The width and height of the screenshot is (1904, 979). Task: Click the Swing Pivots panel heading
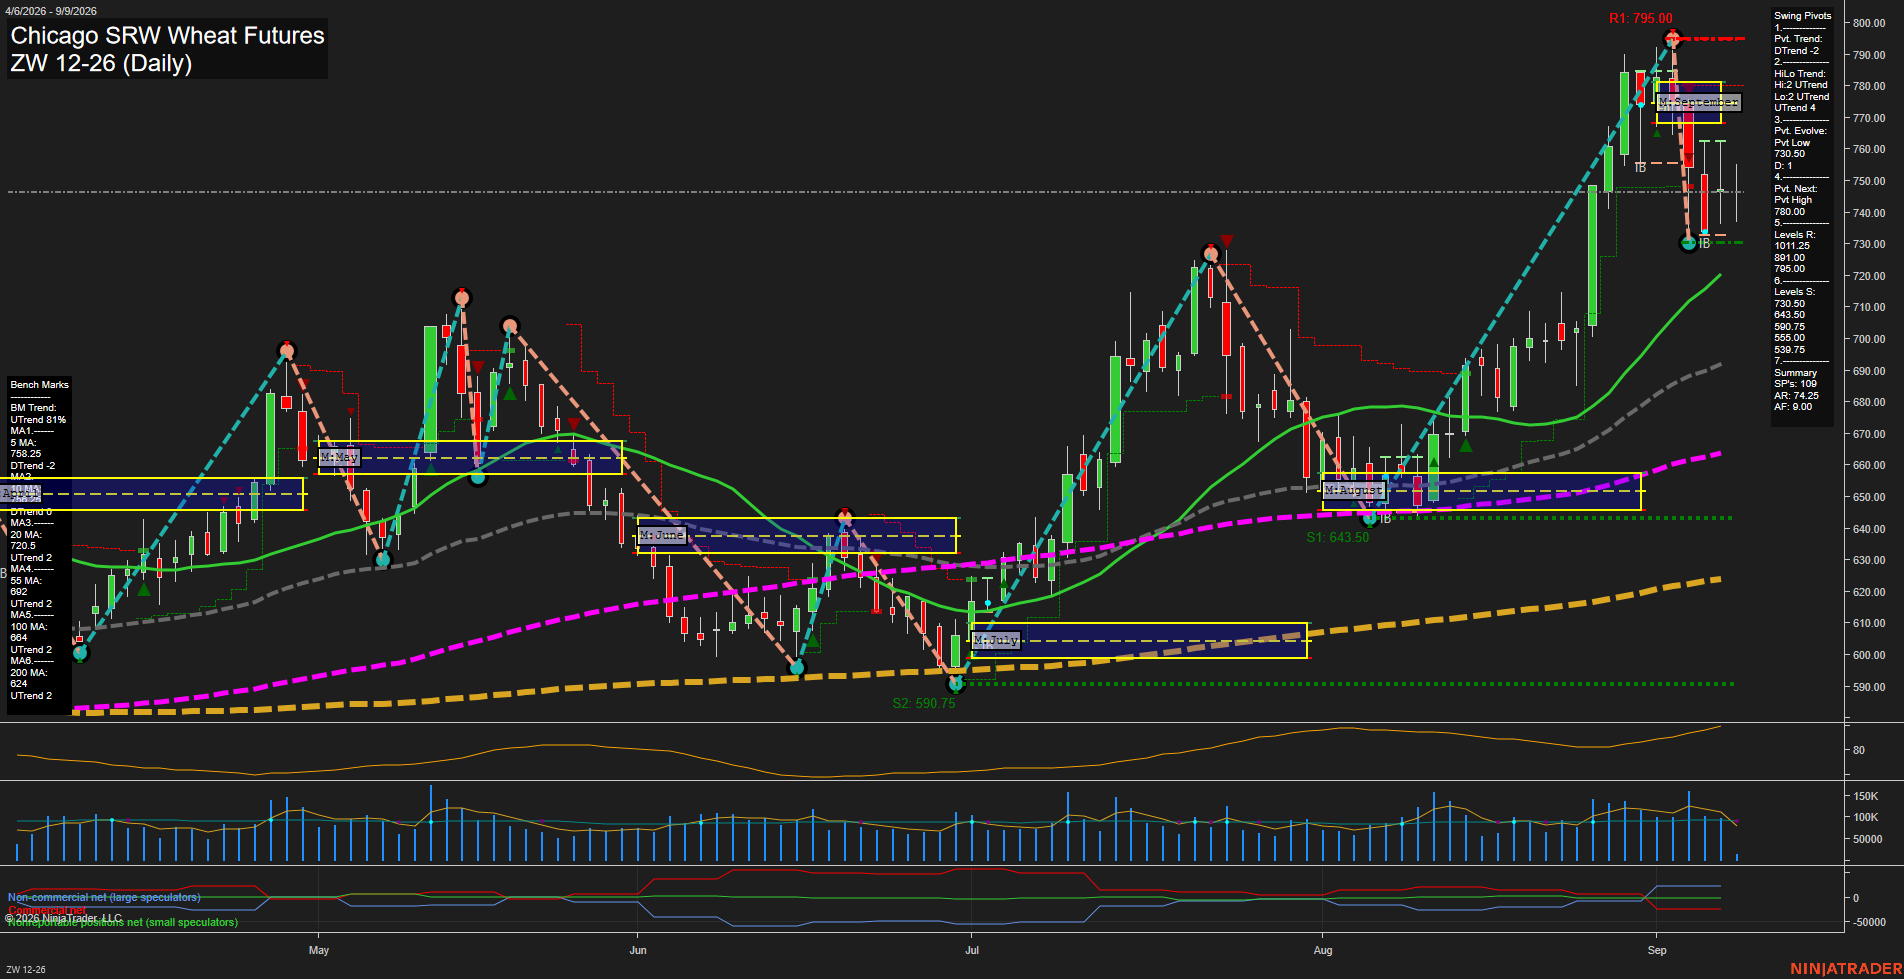(x=1803, y=16)
